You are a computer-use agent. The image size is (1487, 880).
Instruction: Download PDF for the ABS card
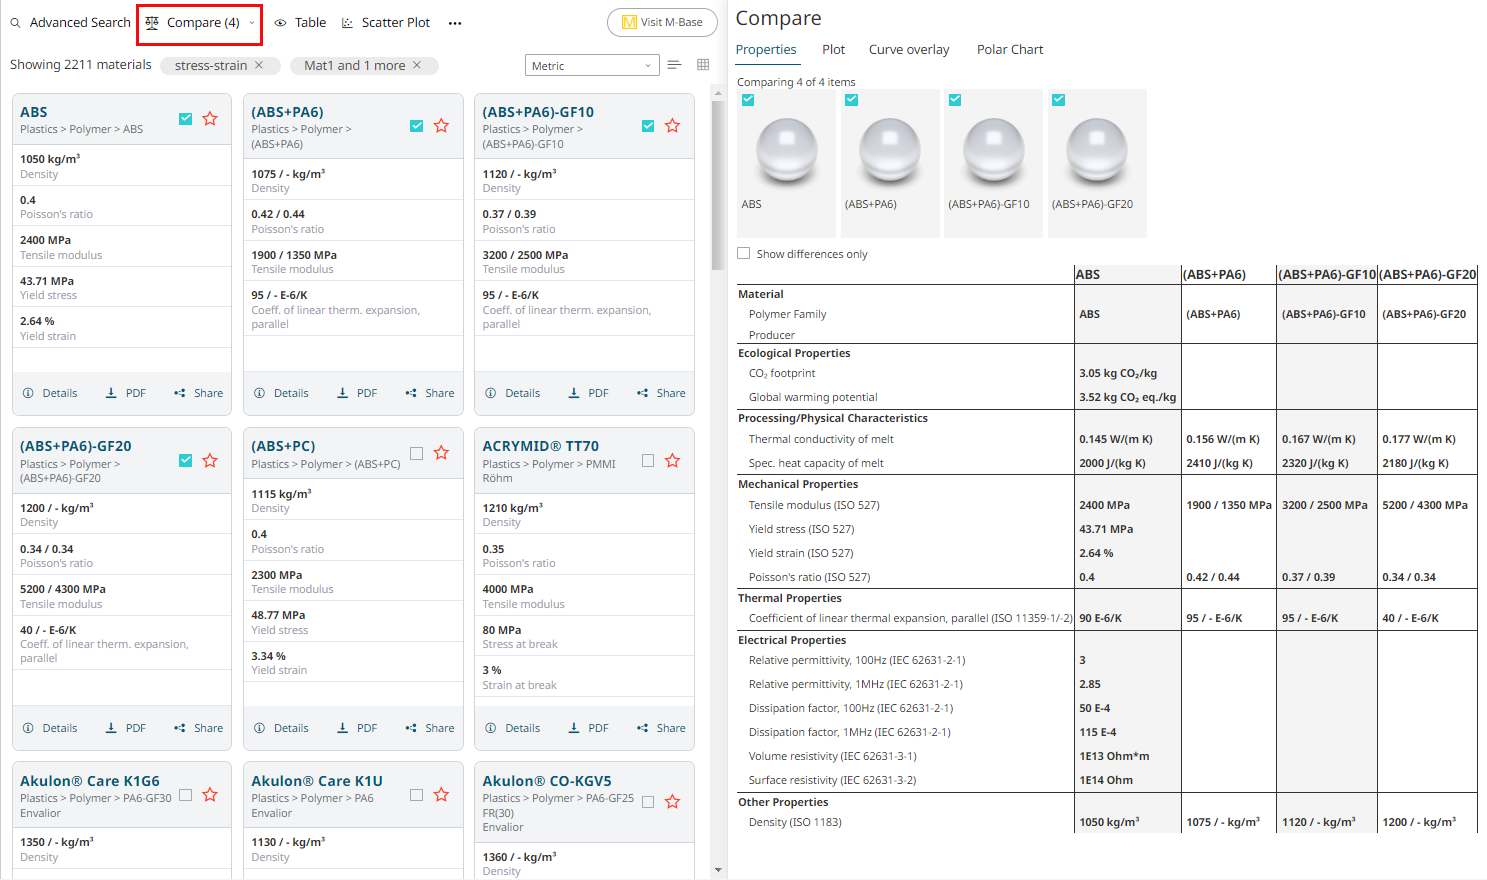[126, 393]
